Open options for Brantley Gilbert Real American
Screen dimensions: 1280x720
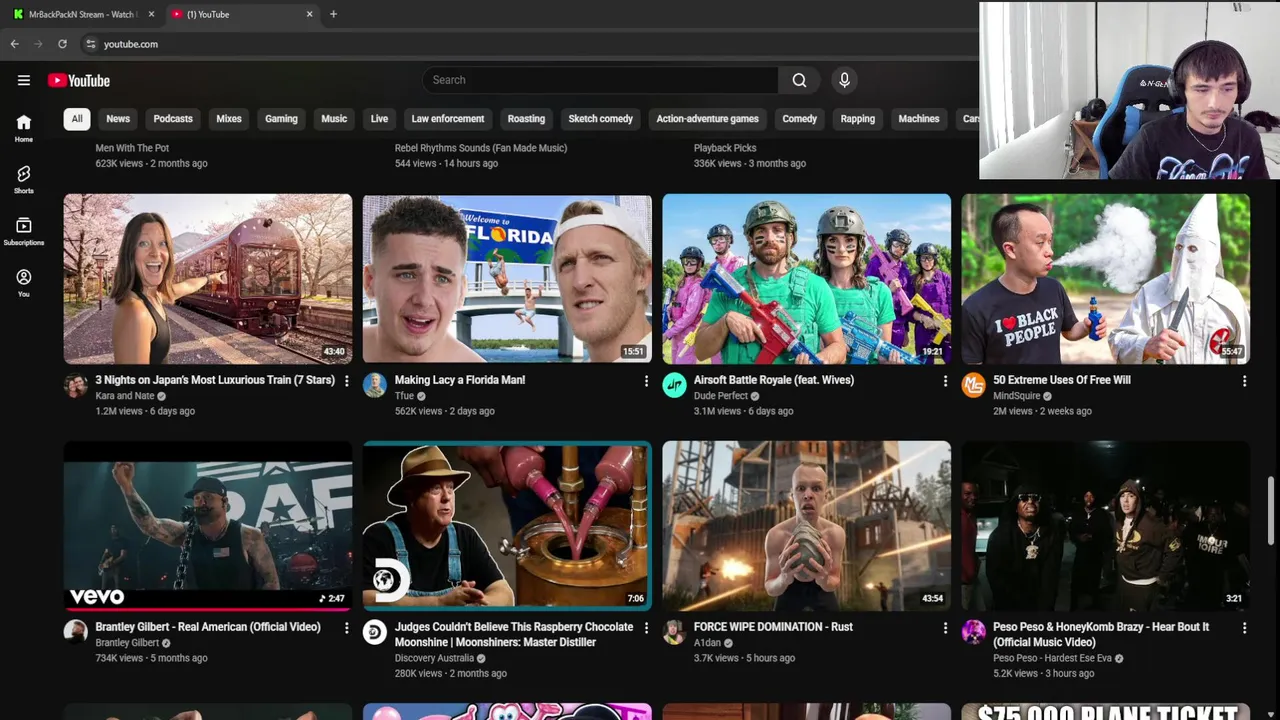click(347, 628)
